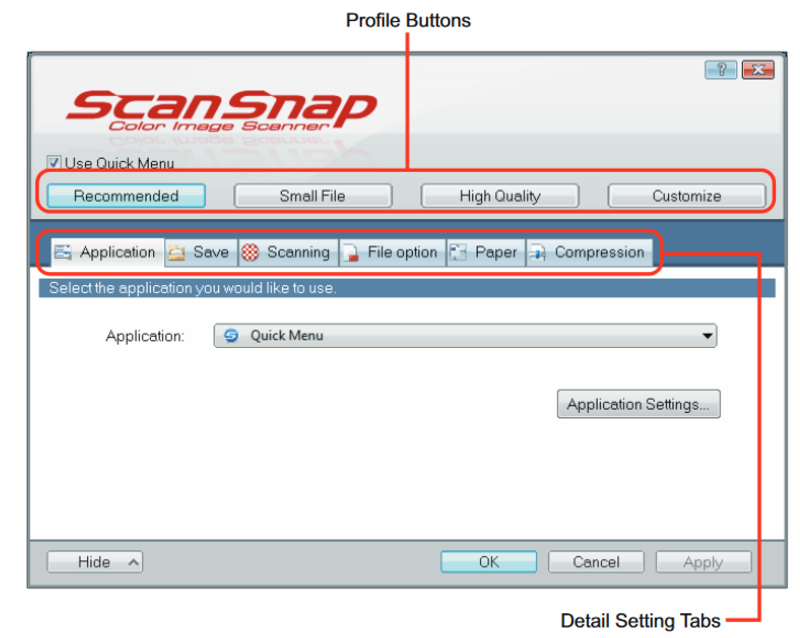Open Application Settings dialog
The image size is (800, 638).
[639, 404]
